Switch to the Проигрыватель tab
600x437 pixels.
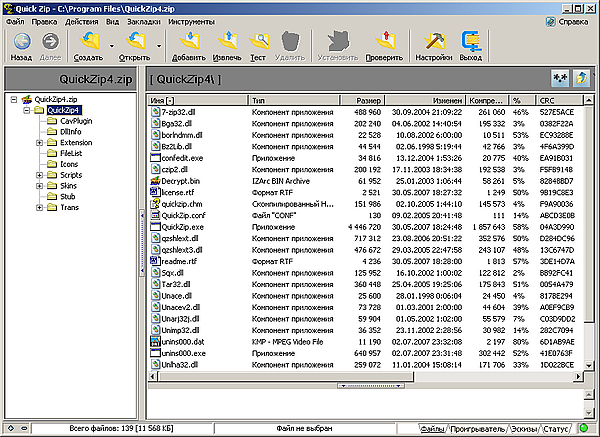[x=479, y=429]
